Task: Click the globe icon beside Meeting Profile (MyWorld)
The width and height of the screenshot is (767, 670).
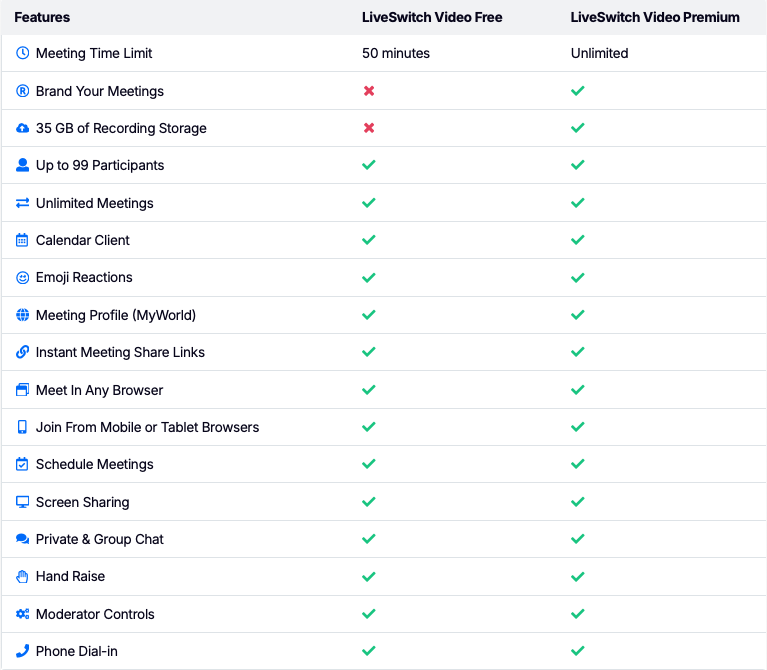Action: coord(23,315)
